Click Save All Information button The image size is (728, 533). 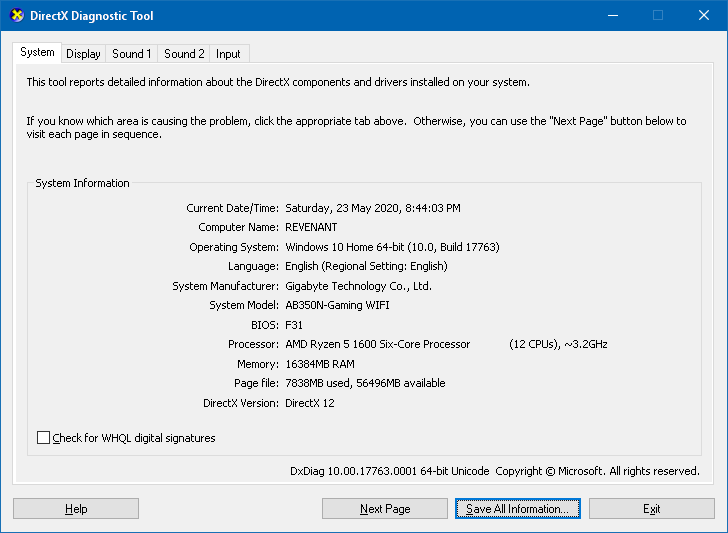[x=517, y=509]
